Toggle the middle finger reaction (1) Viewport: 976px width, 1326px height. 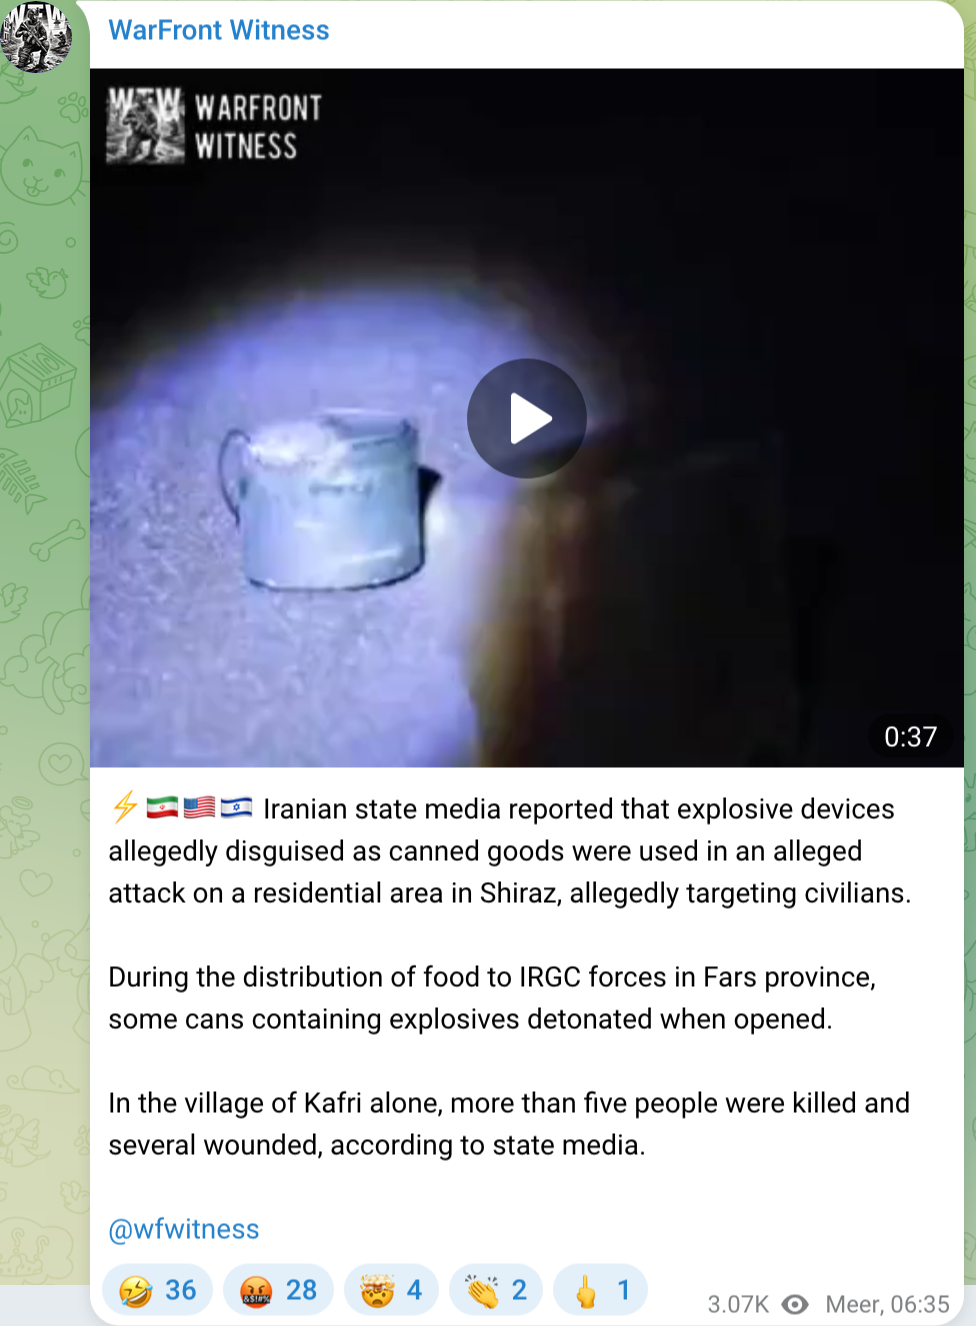[x=601, y=1290]
